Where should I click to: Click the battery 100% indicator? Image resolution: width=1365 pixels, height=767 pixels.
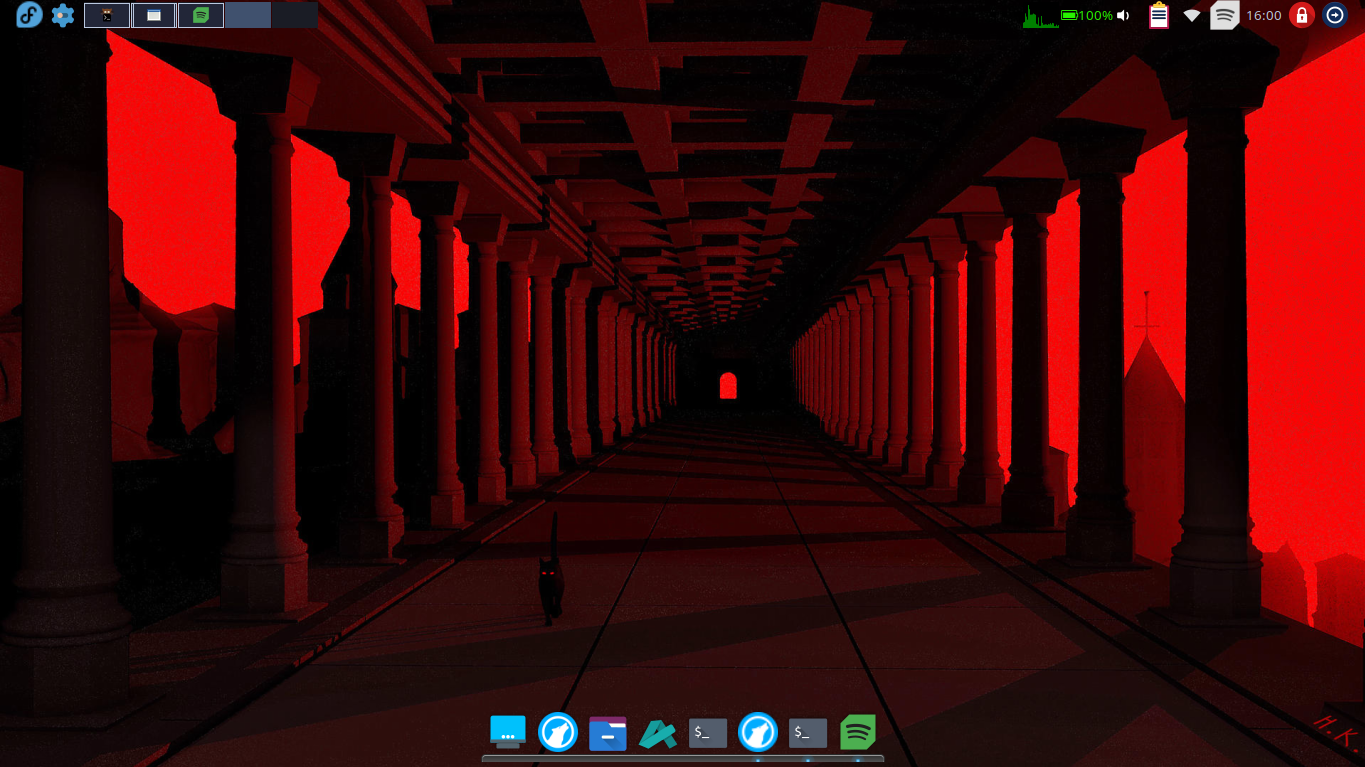point(1087,16)
